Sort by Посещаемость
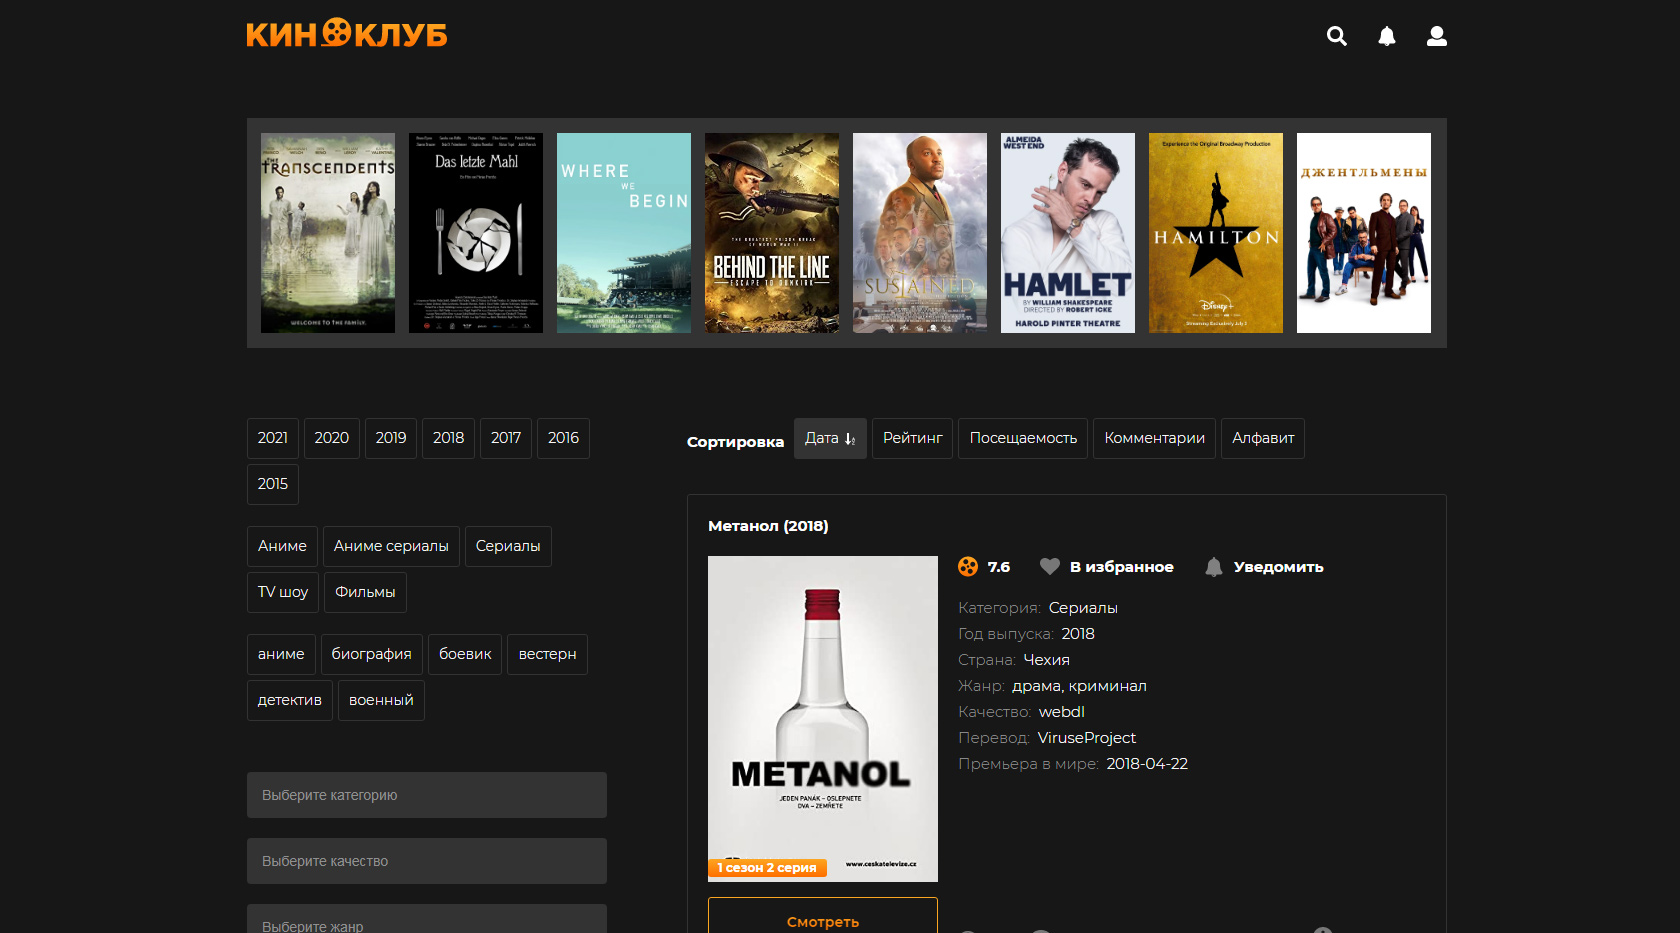The image size is (1680, 933). pyautogui.click(x=1023, y=438)
